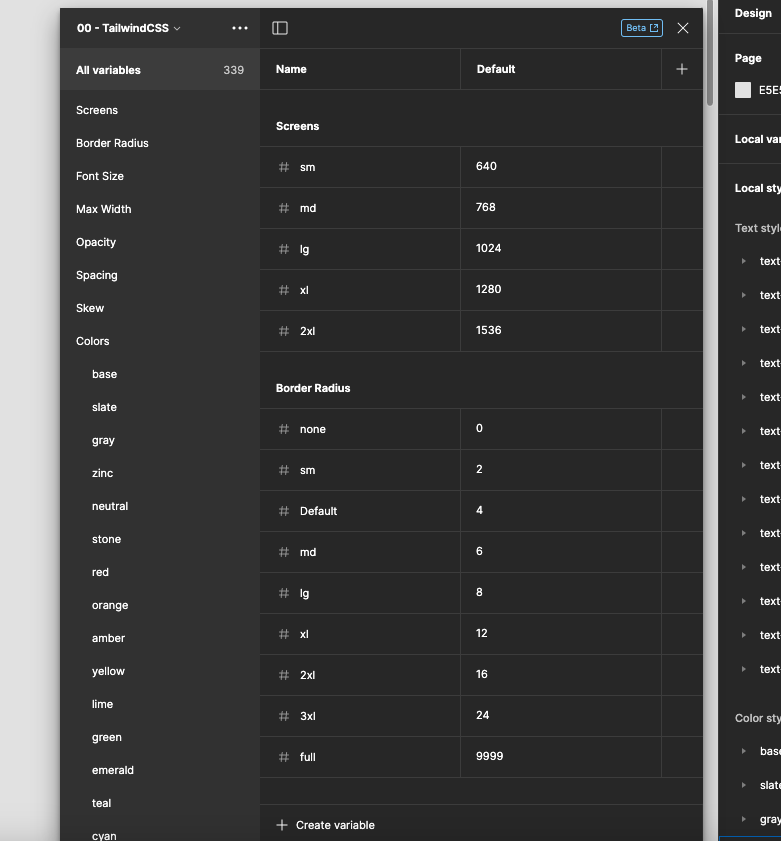This screenshot has height=841, width=781.
Task: Close the variables modal
Action: tap(683, 28)
